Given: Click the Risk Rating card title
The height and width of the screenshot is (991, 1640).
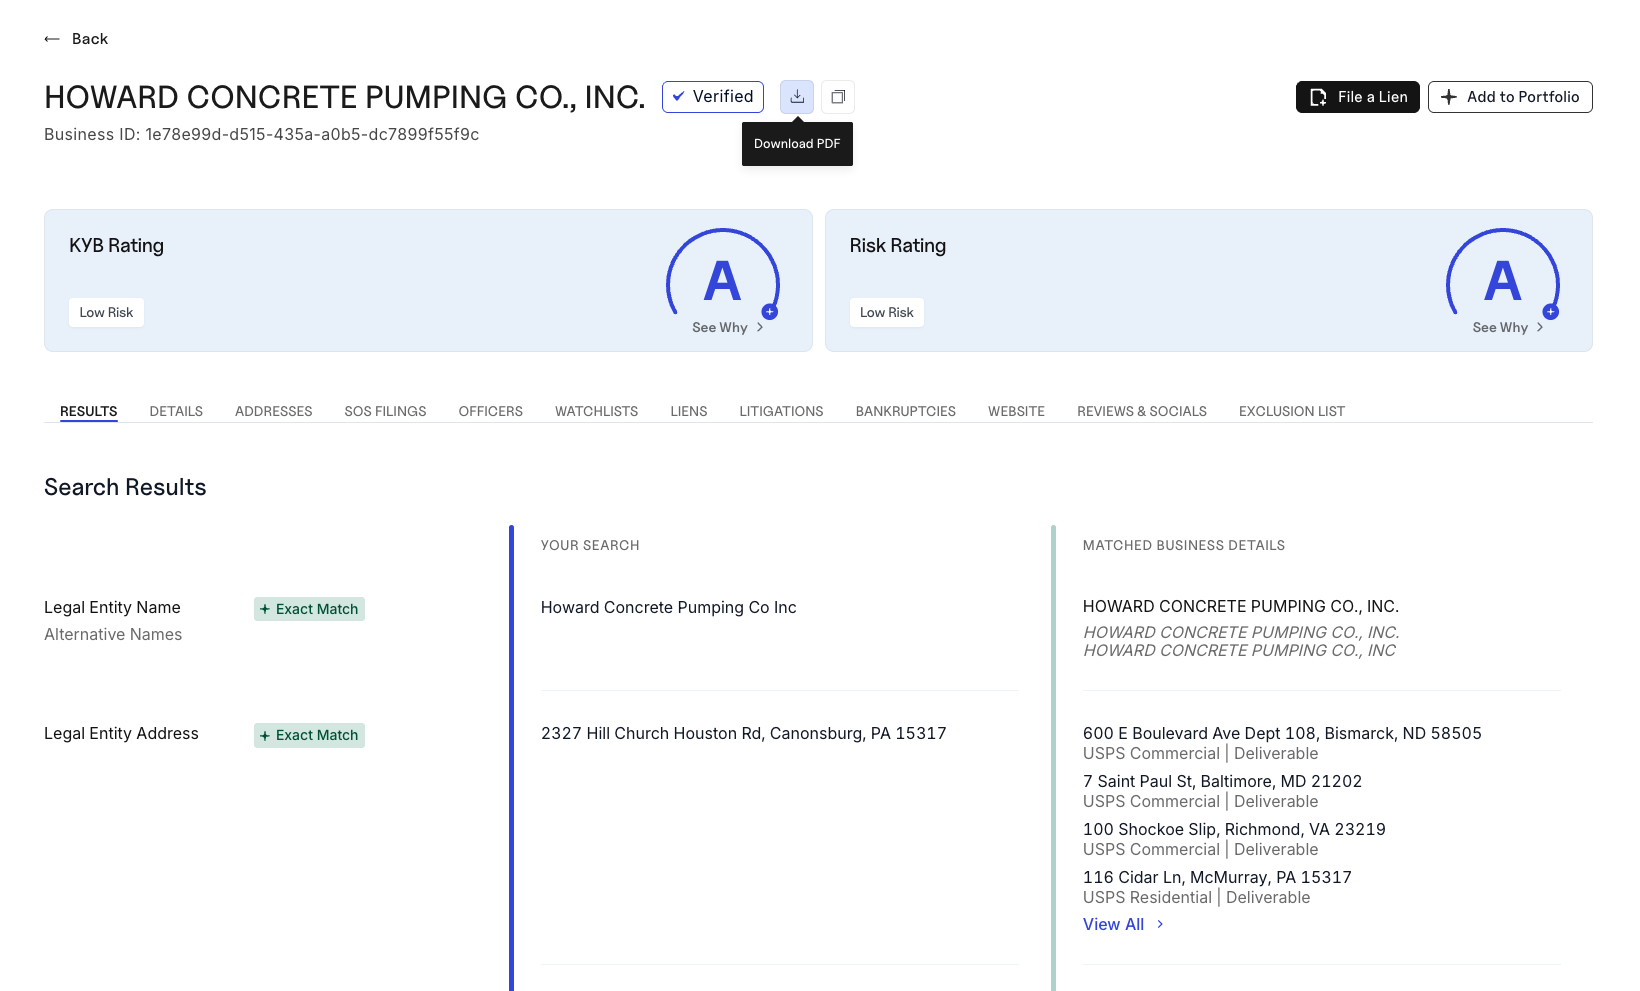Looking at the screenshot, I should (x=898, y=246).
